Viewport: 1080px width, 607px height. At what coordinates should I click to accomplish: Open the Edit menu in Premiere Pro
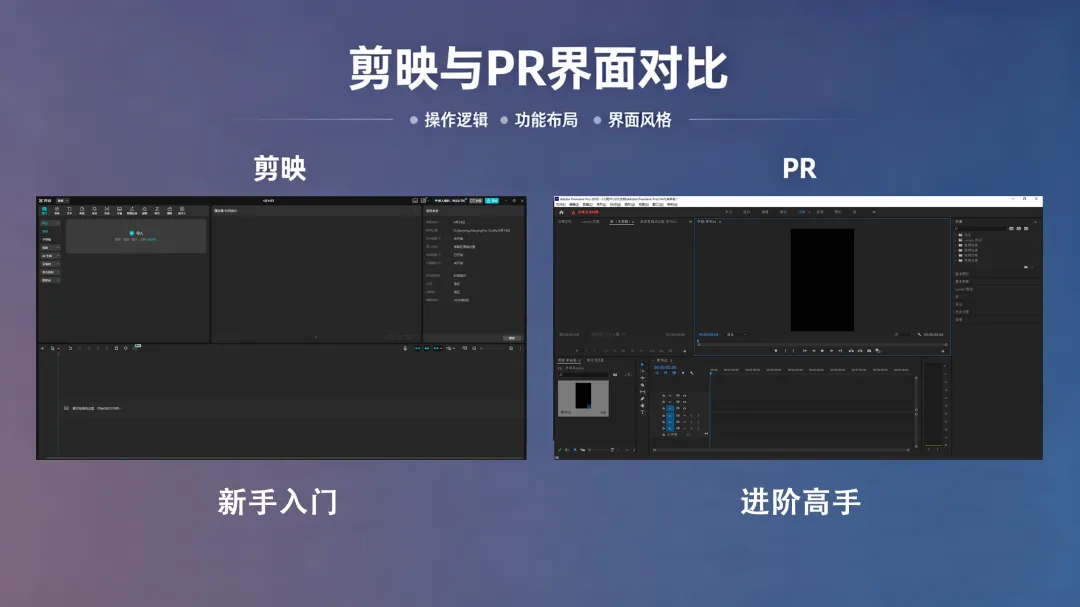(x=574, y=204)
